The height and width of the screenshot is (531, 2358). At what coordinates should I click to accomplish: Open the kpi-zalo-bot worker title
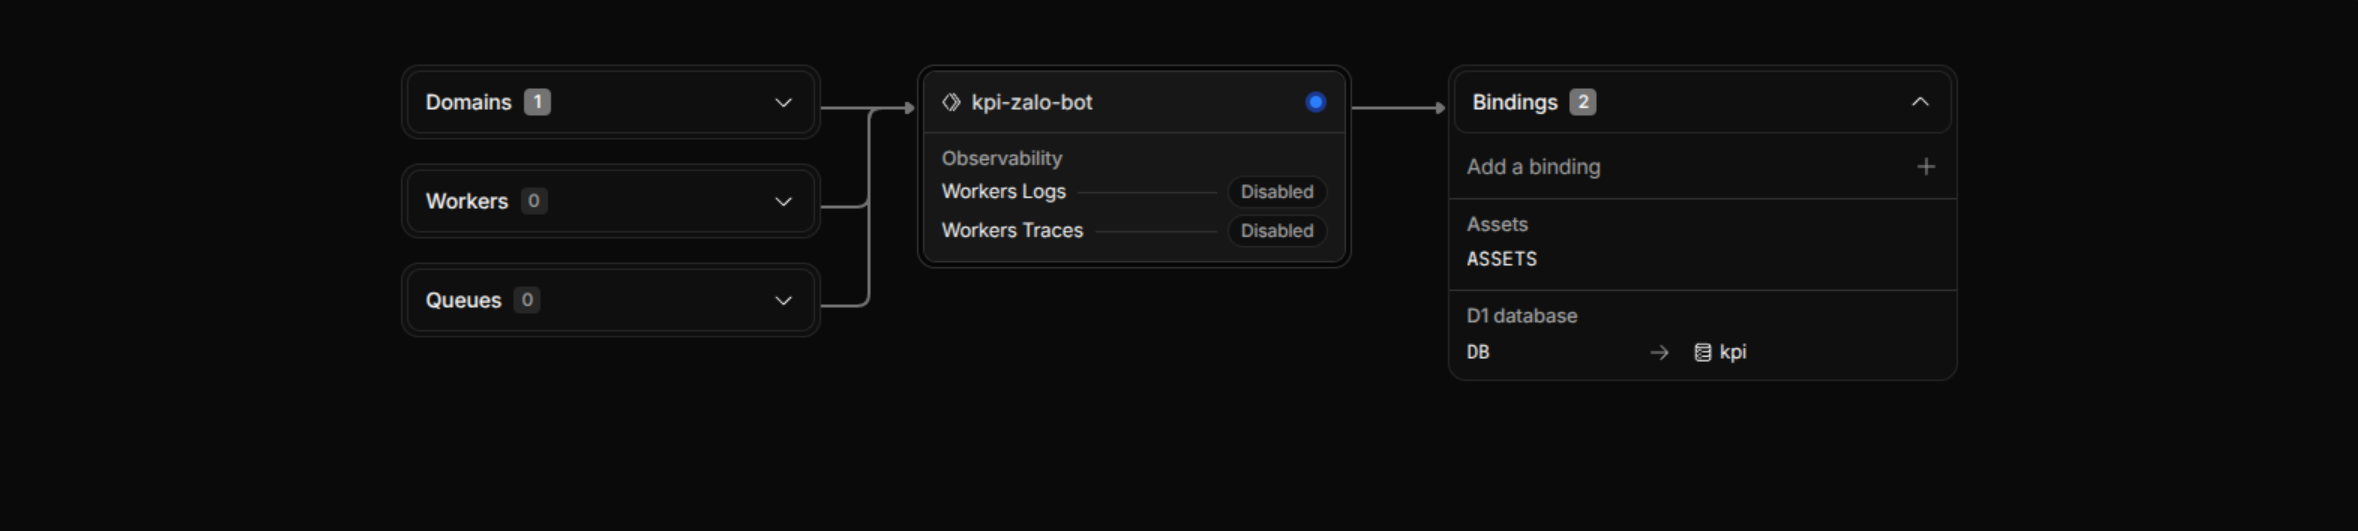point(1031,102)
